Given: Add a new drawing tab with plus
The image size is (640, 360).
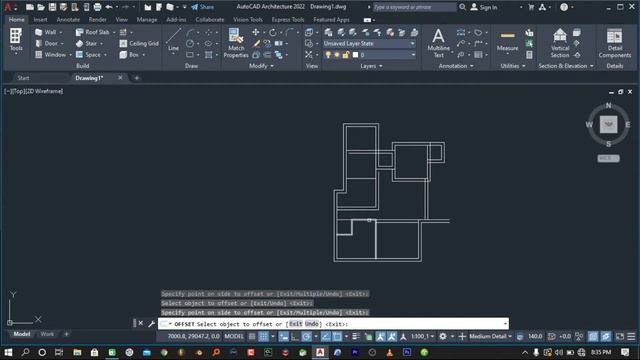Looking at the screenshot, I should point(137,78).
